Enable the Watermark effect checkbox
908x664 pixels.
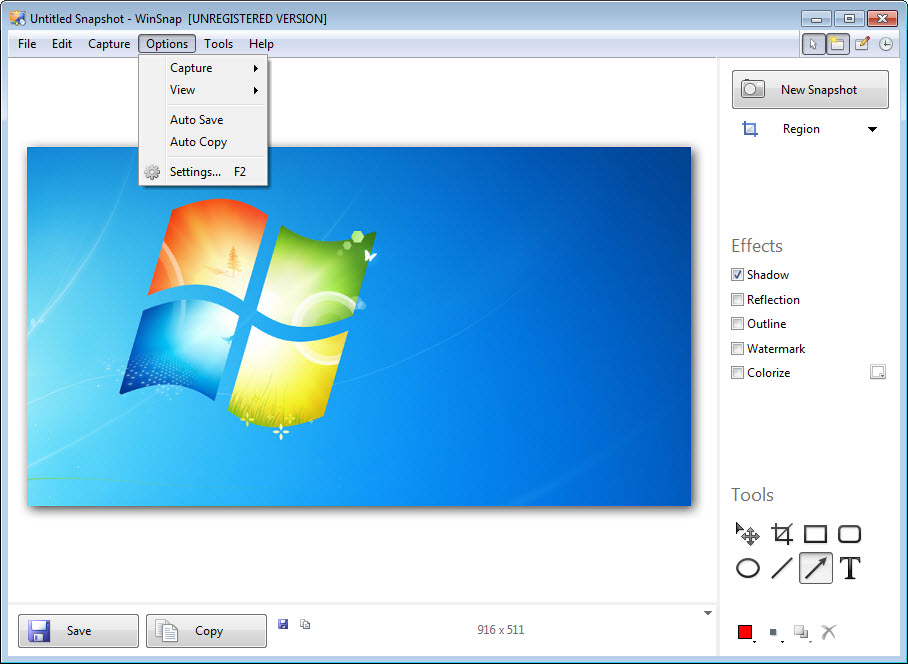737,348
